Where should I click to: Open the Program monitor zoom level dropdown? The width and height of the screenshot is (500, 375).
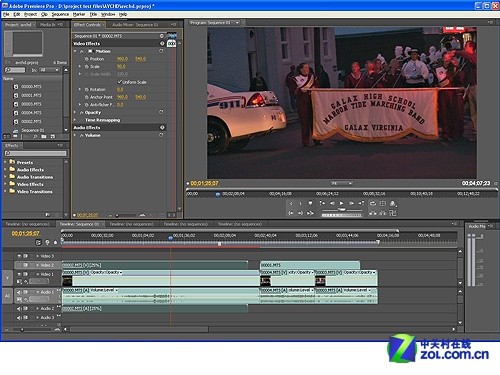(x=342, y=183)
